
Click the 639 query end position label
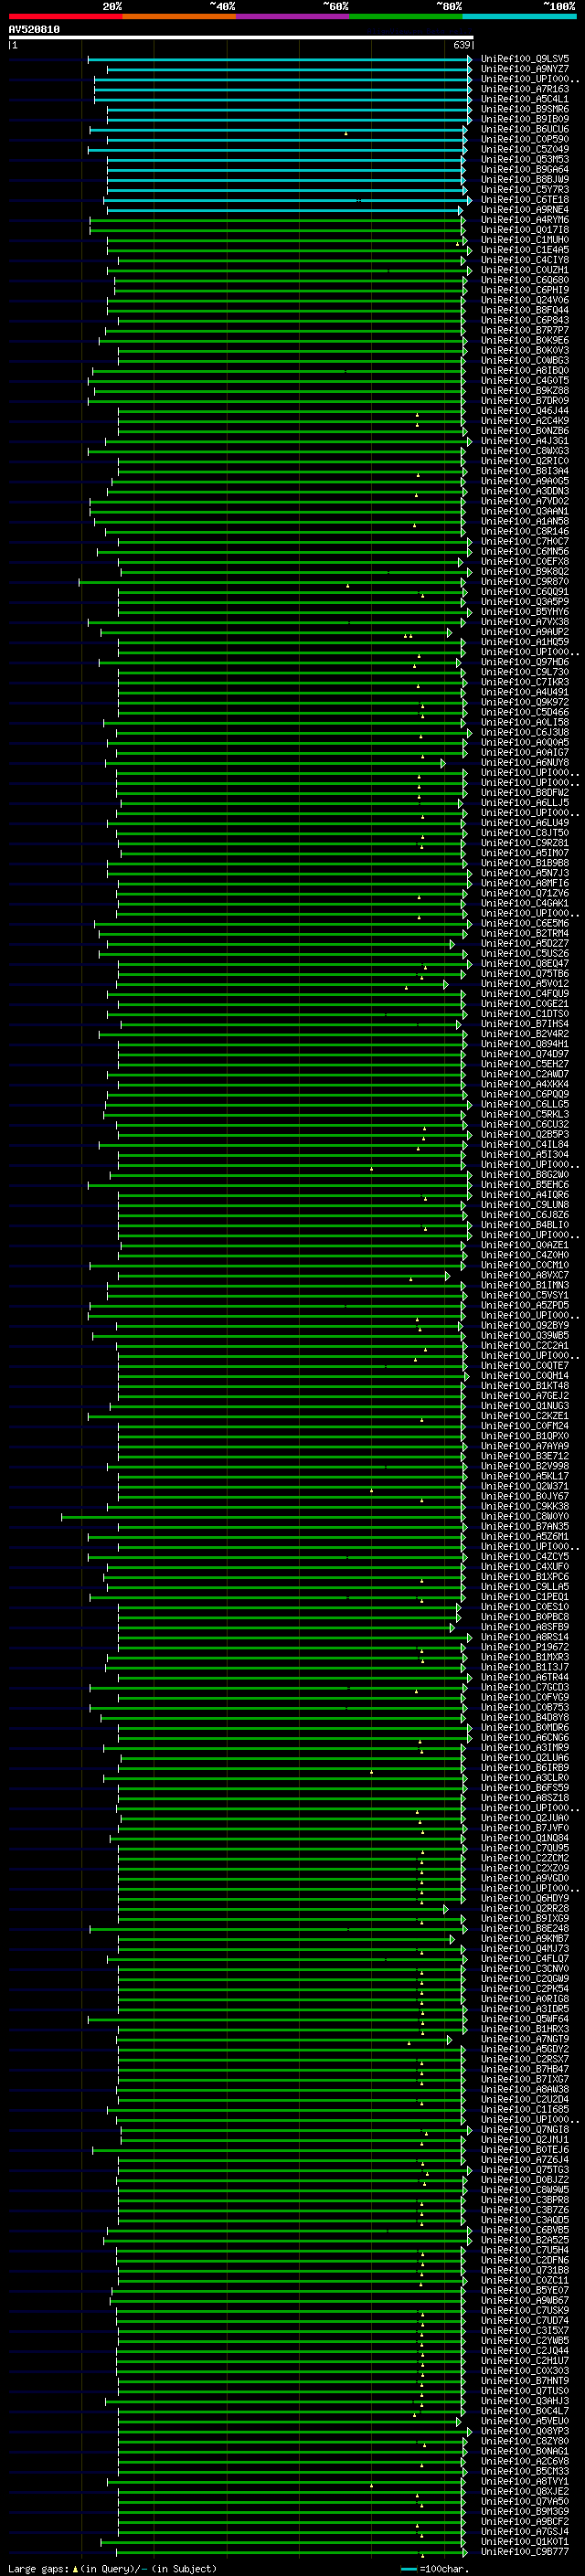461,45
